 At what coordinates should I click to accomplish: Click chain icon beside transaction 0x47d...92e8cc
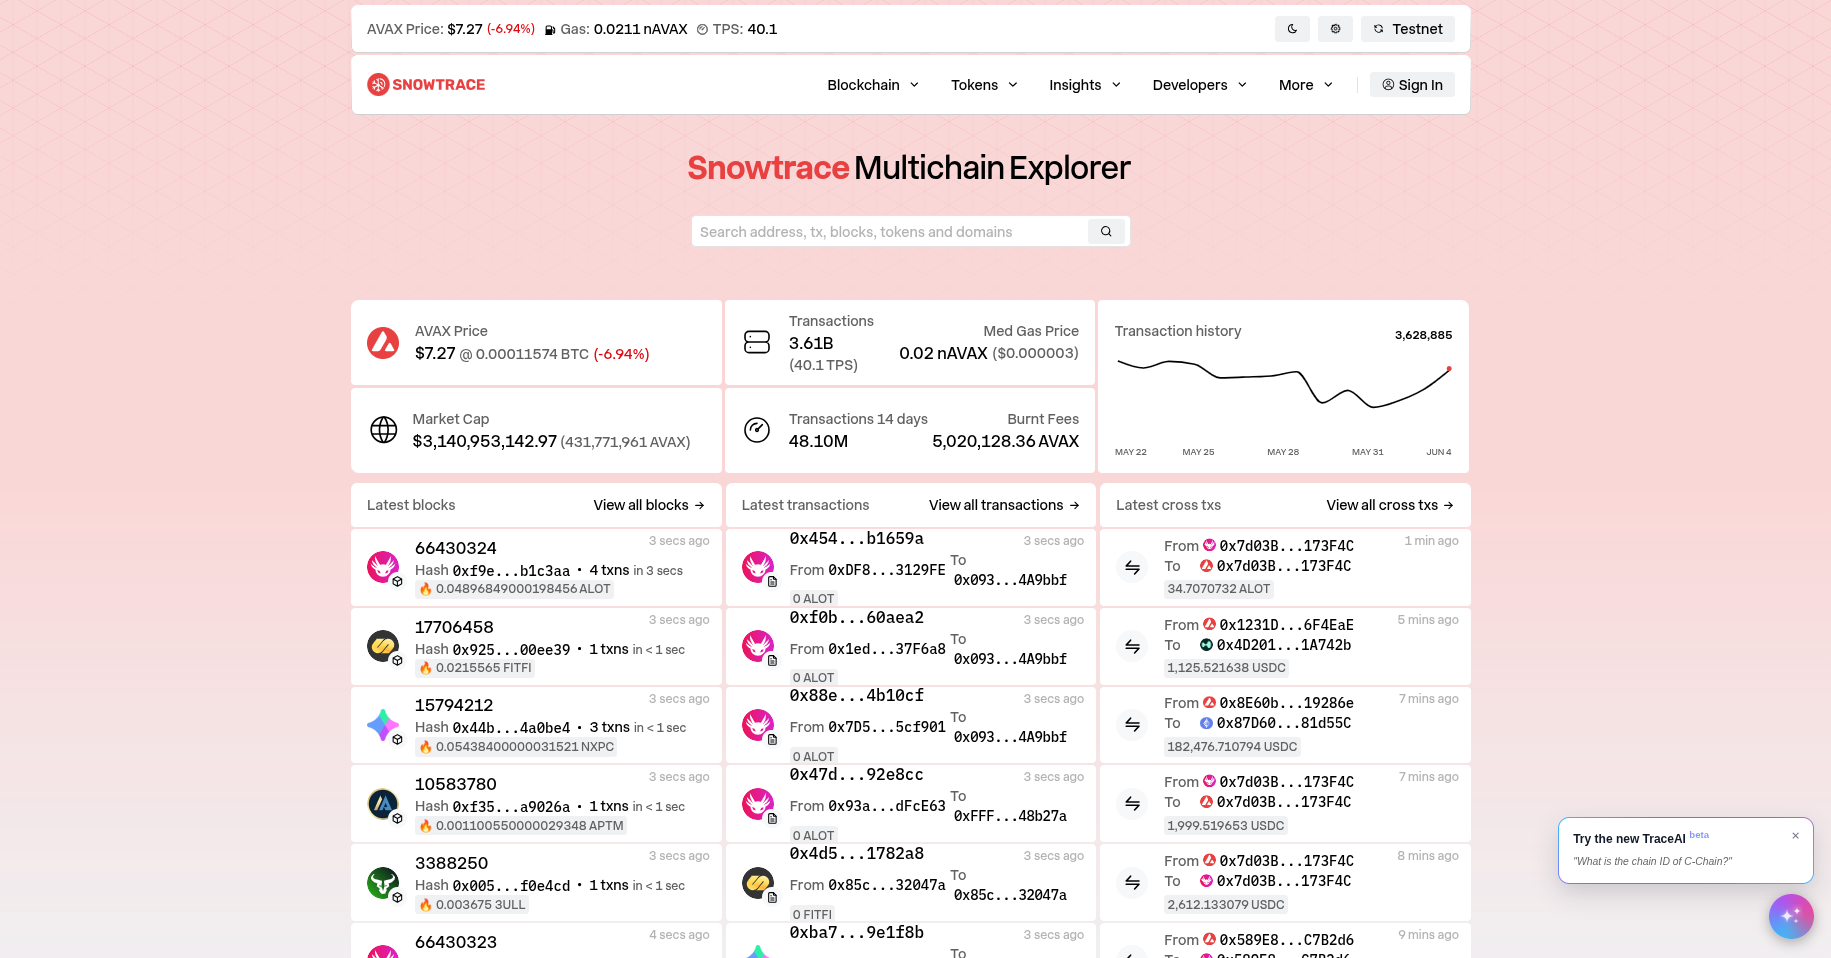(758, 803)
